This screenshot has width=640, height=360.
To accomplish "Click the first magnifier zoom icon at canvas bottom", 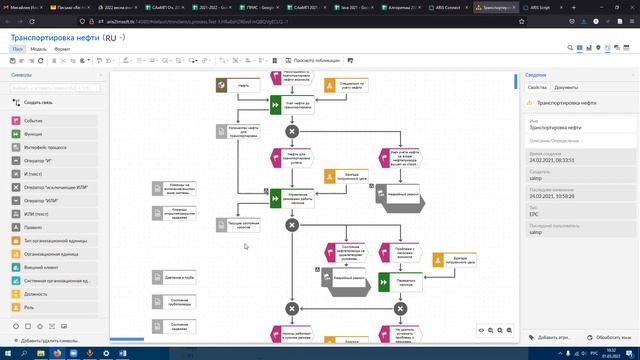I will tap(491, 330).
